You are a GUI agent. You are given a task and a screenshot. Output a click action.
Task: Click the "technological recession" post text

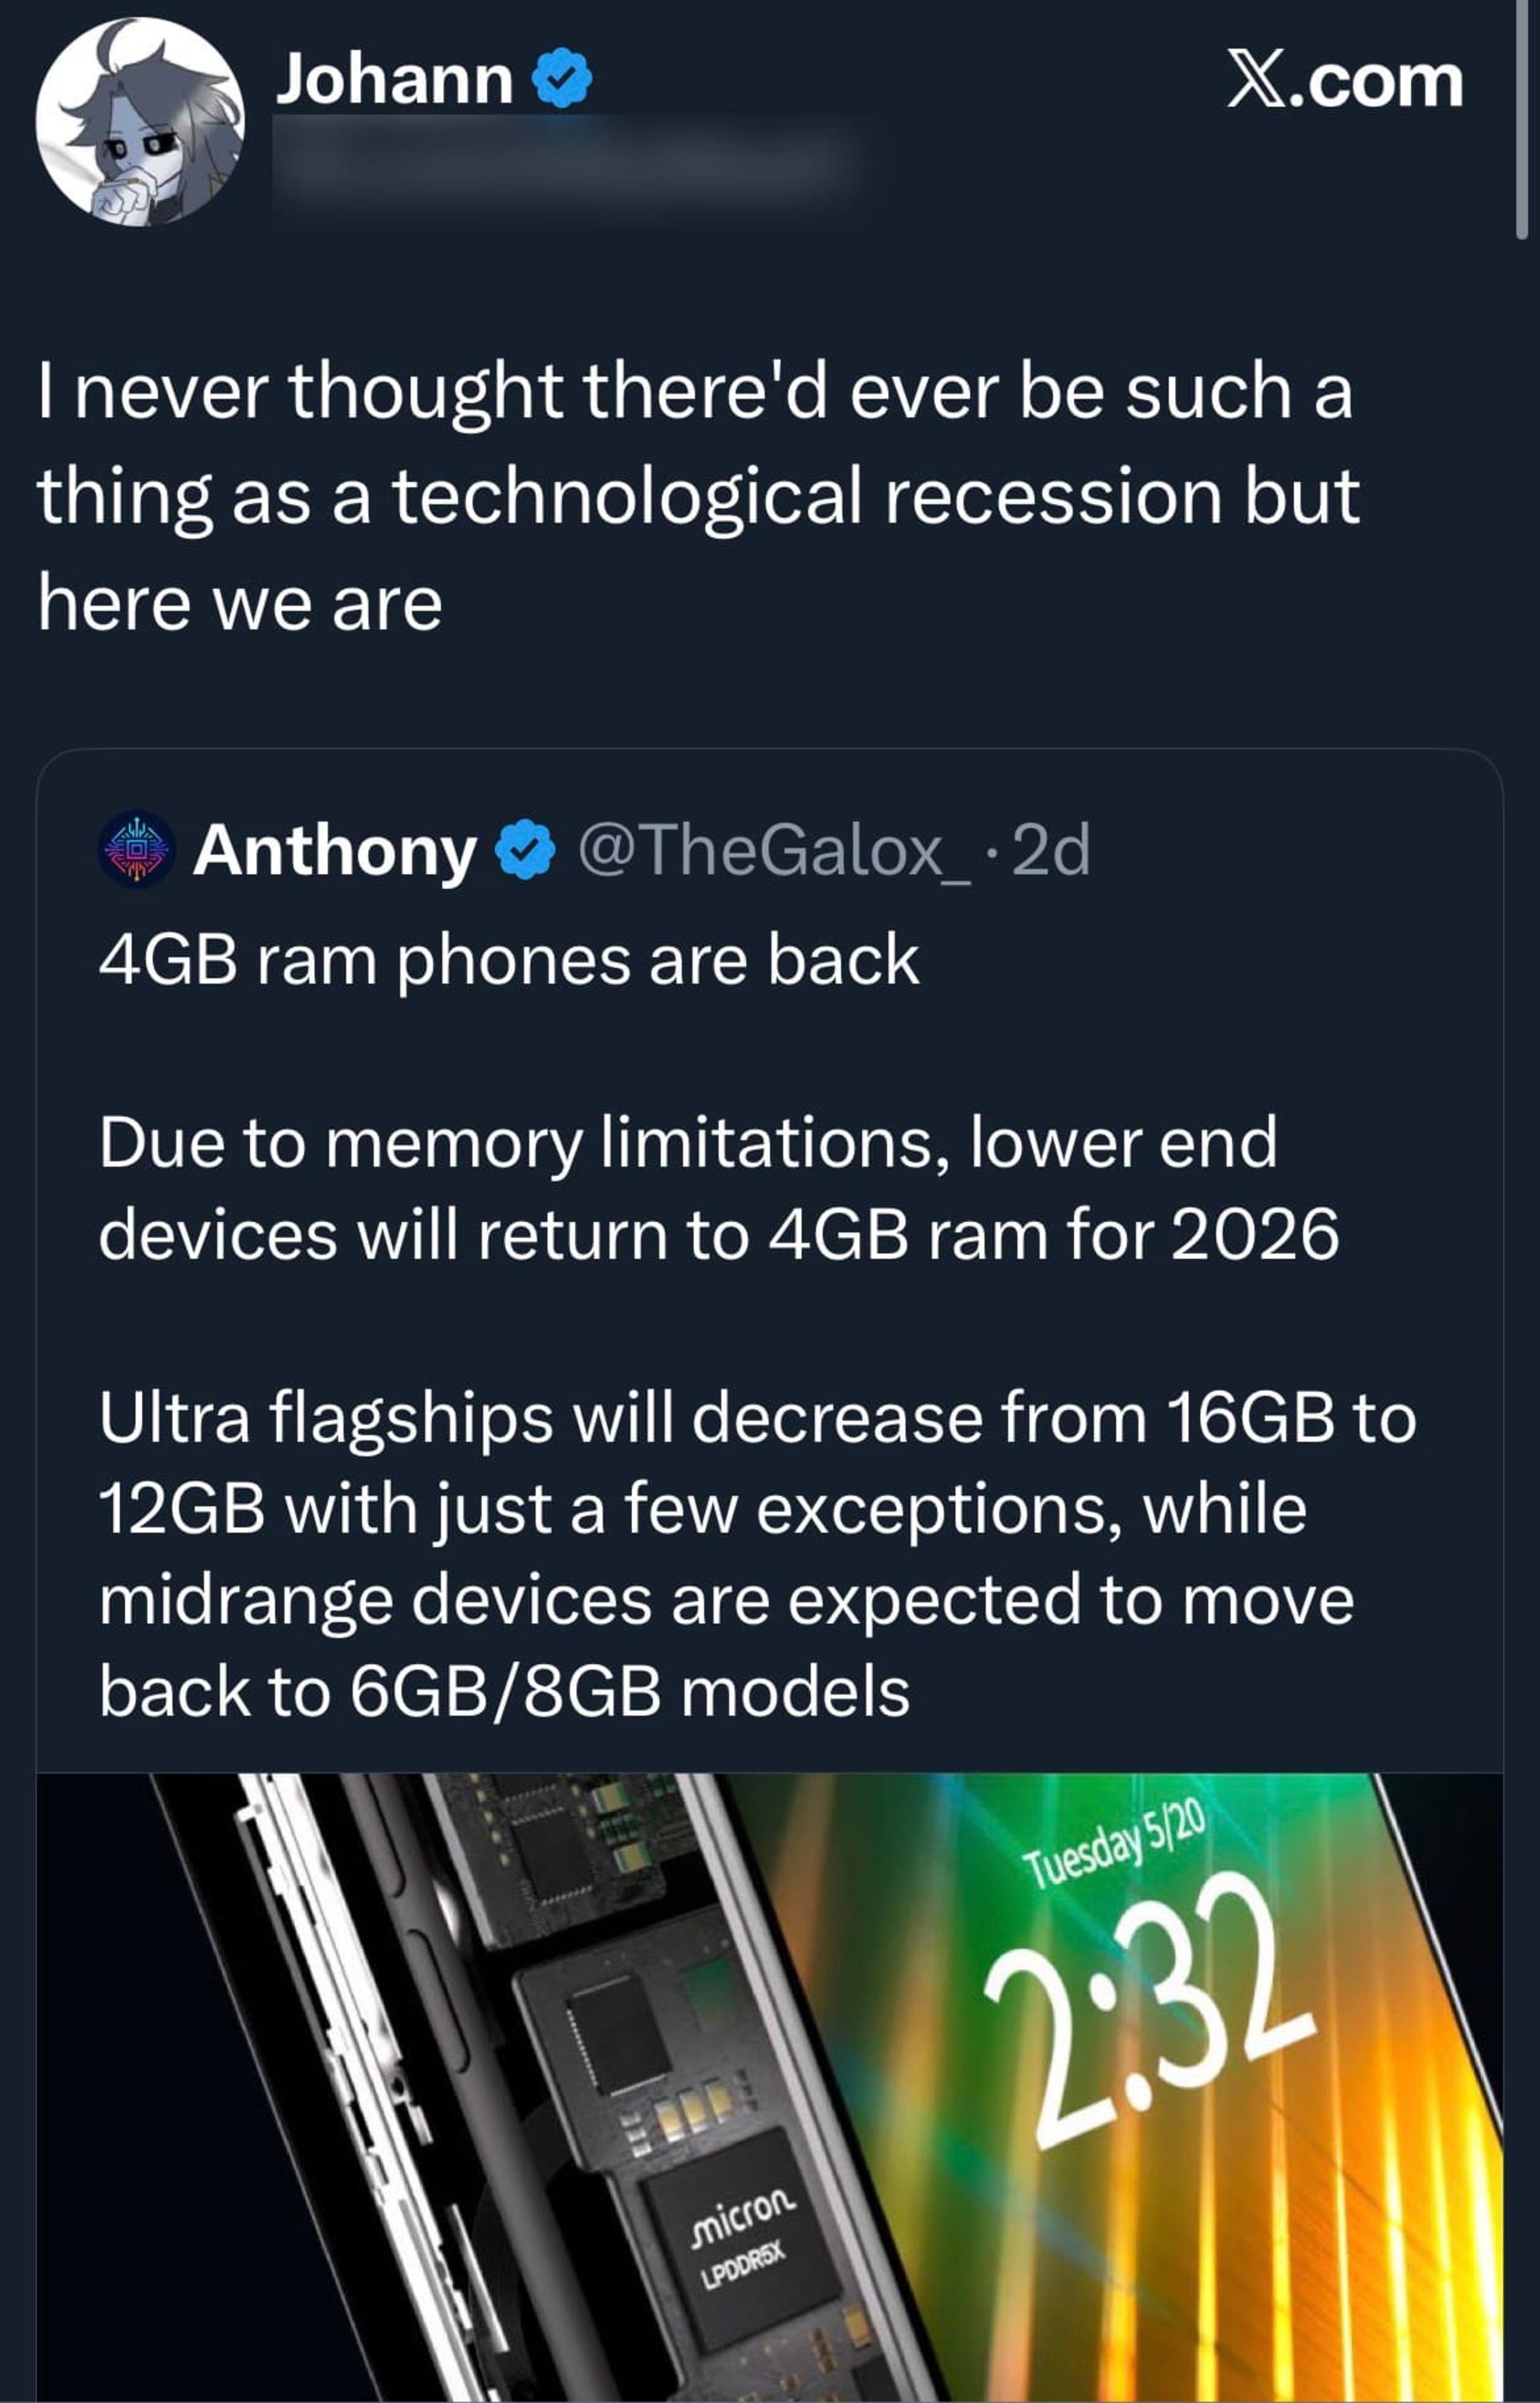698,496
